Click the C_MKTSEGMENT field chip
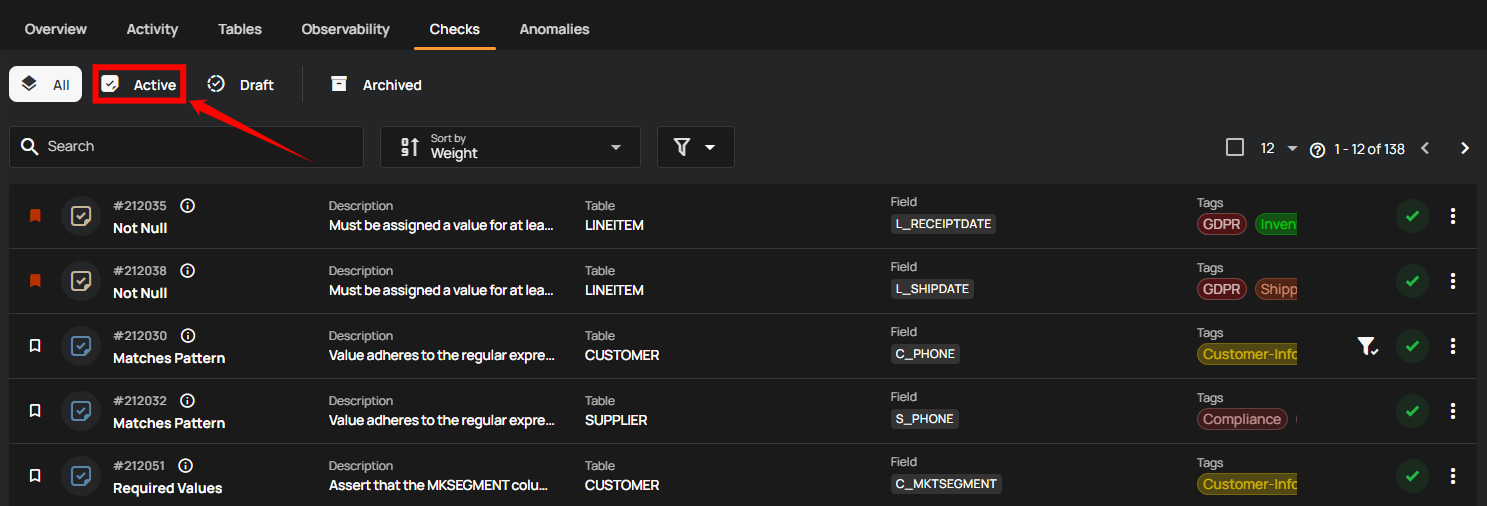The image size is (1487, 506). click(x=946, y=484)
